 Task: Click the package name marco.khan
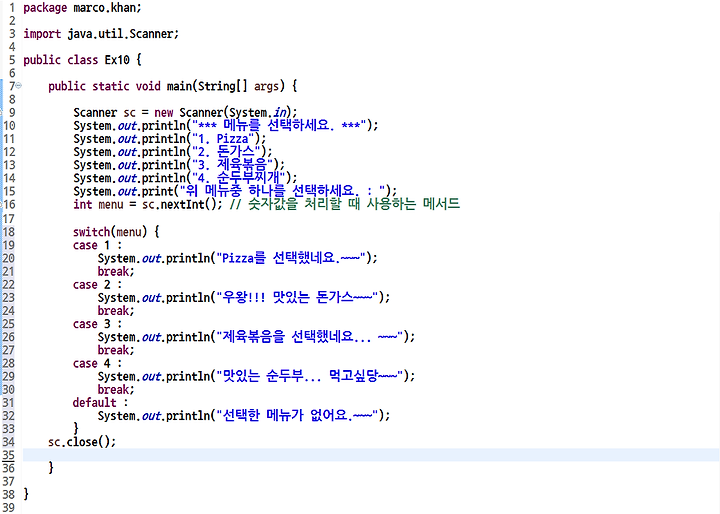(106, 8)
